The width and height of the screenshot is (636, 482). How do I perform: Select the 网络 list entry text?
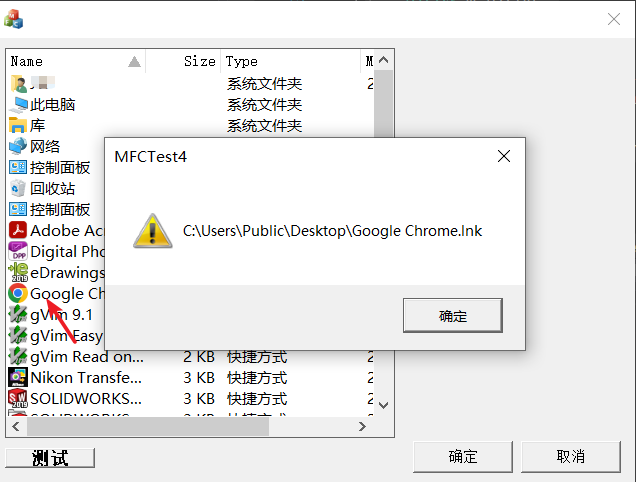[45, 146]
